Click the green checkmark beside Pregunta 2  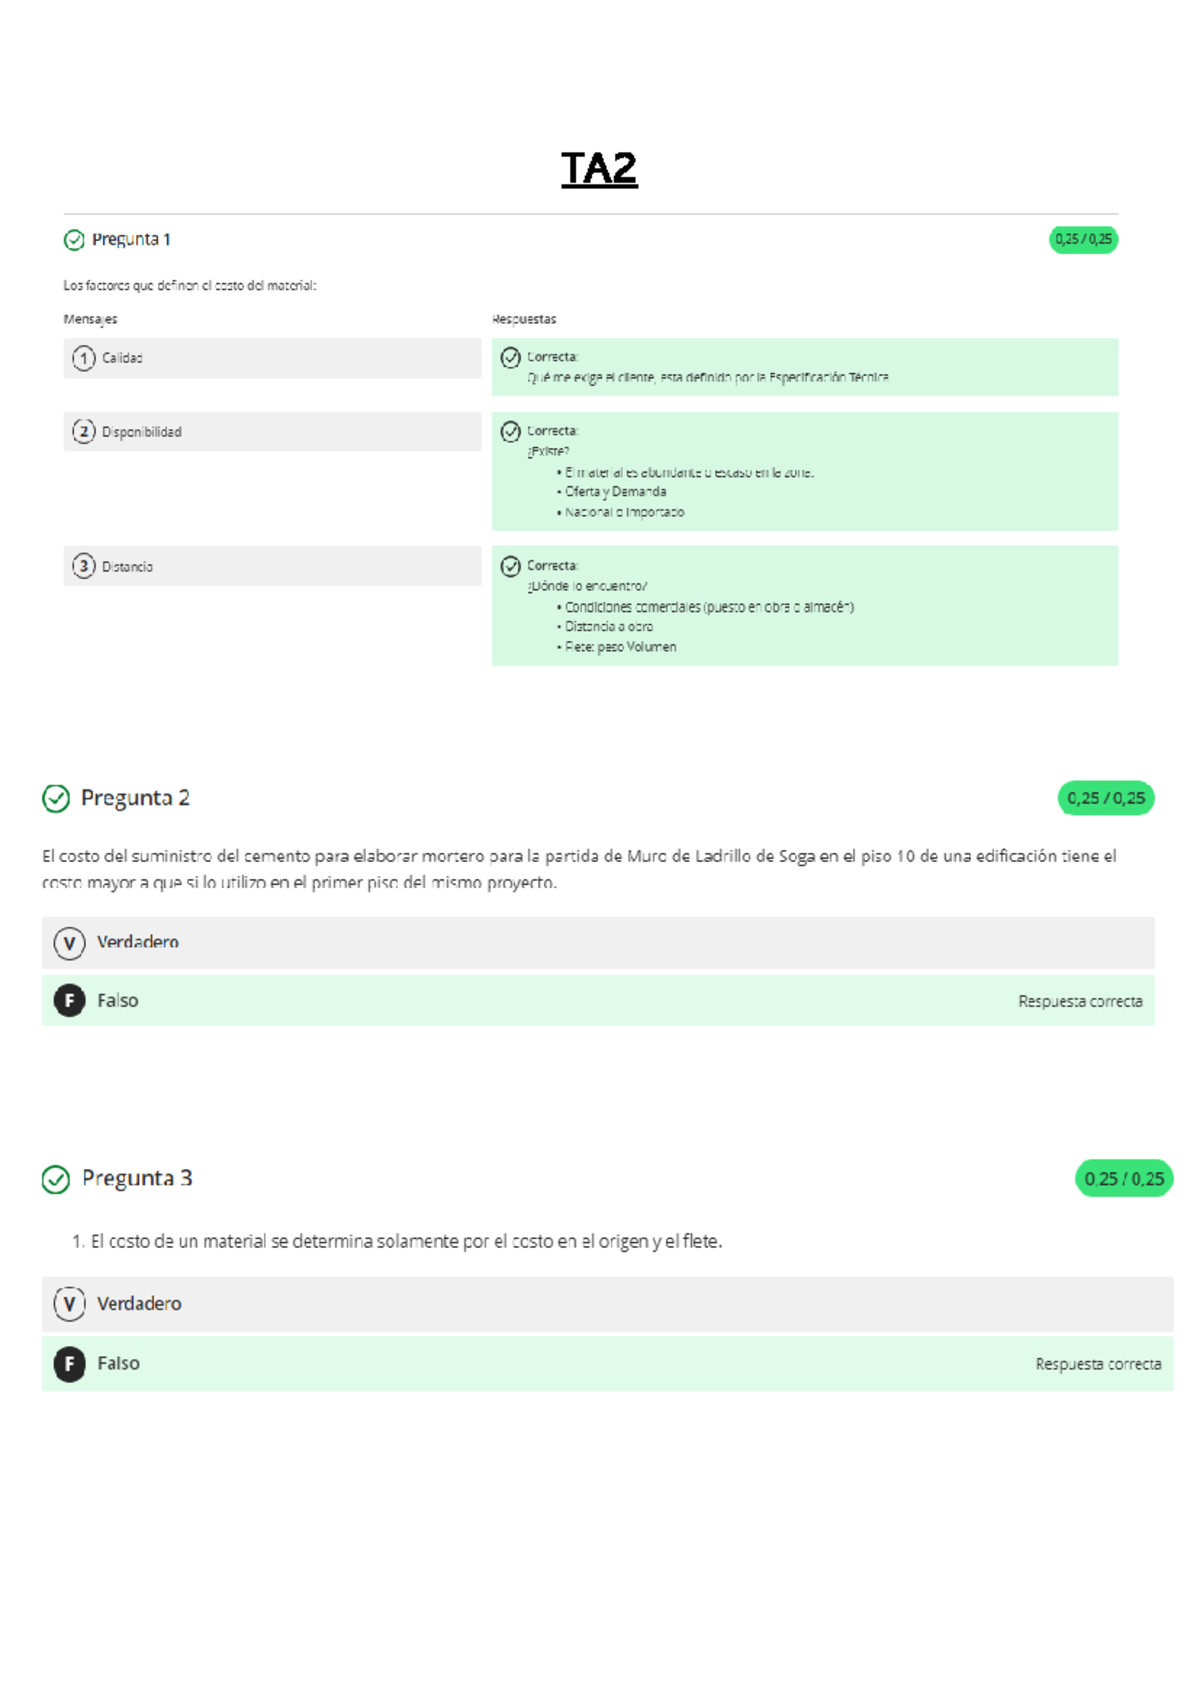(x=56, y=798)
